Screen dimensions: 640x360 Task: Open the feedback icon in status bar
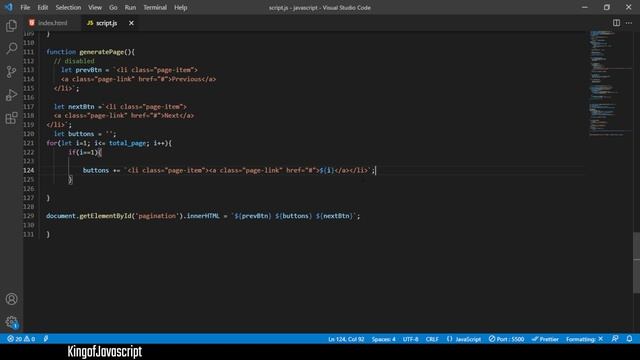(x=615, y=339)
